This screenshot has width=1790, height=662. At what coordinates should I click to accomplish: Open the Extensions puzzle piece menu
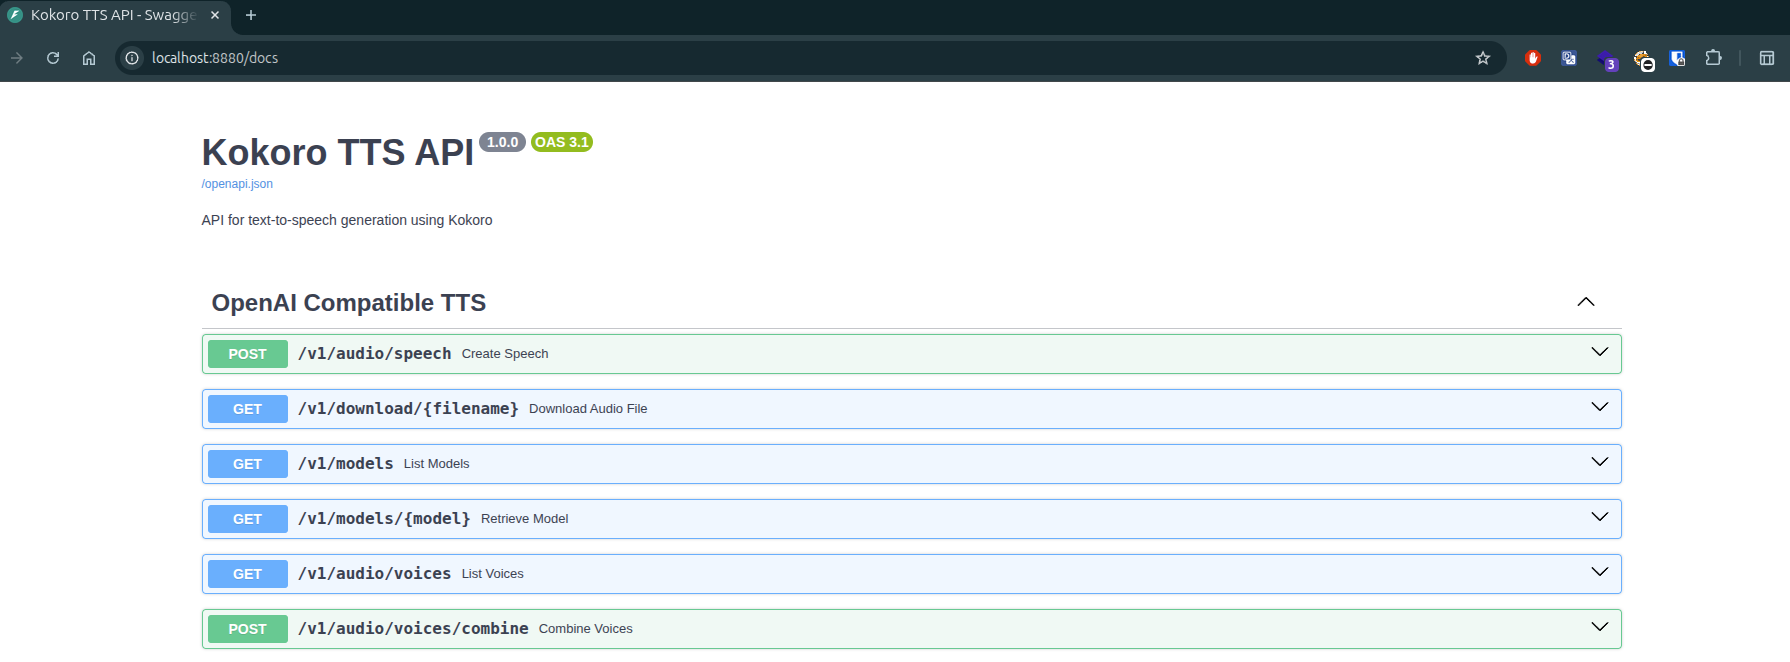pos(1713,58)
